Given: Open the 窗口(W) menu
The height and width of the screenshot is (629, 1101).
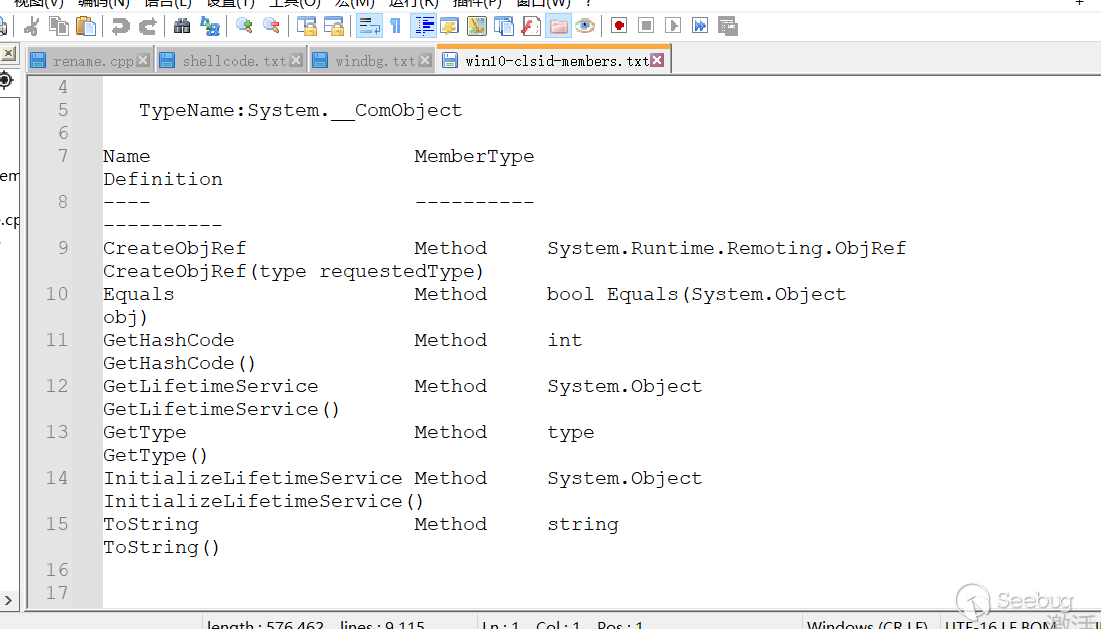Looking at the screenshot, I should (x=542, y=4).
